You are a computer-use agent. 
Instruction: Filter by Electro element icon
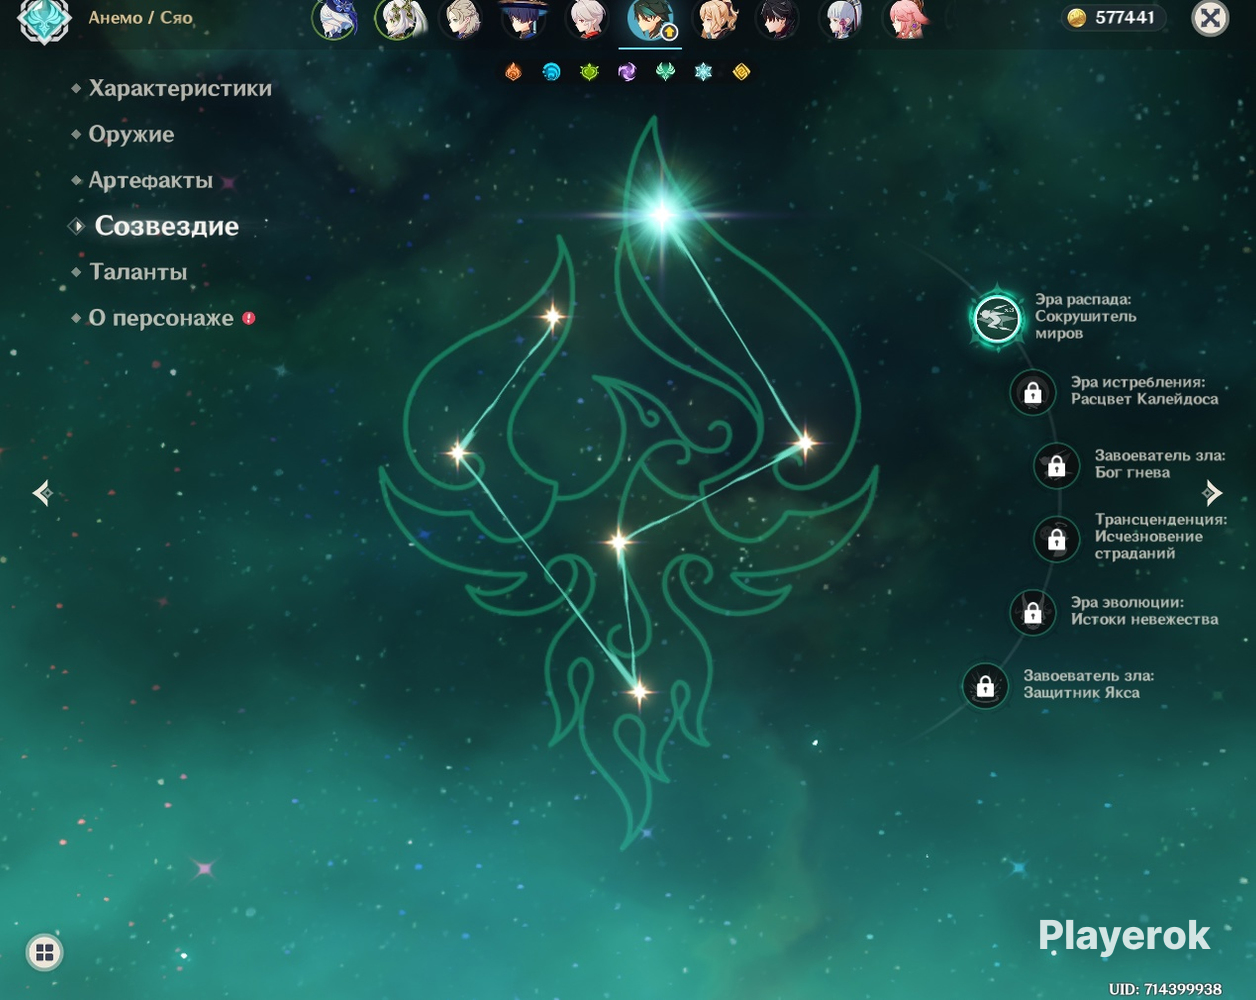point(627,72)
